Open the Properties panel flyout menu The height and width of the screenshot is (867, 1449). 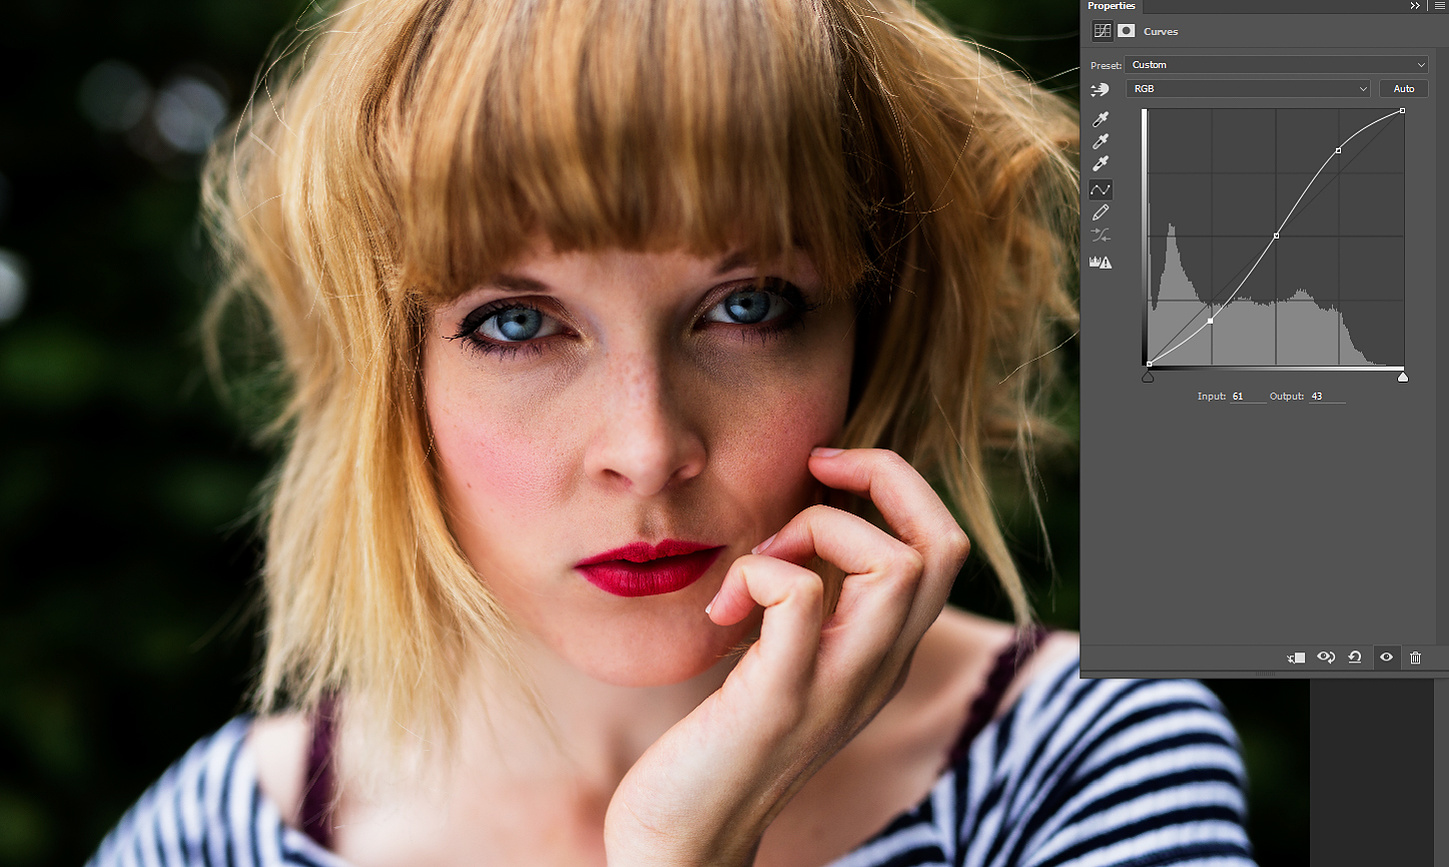(x=1439, y=6)
